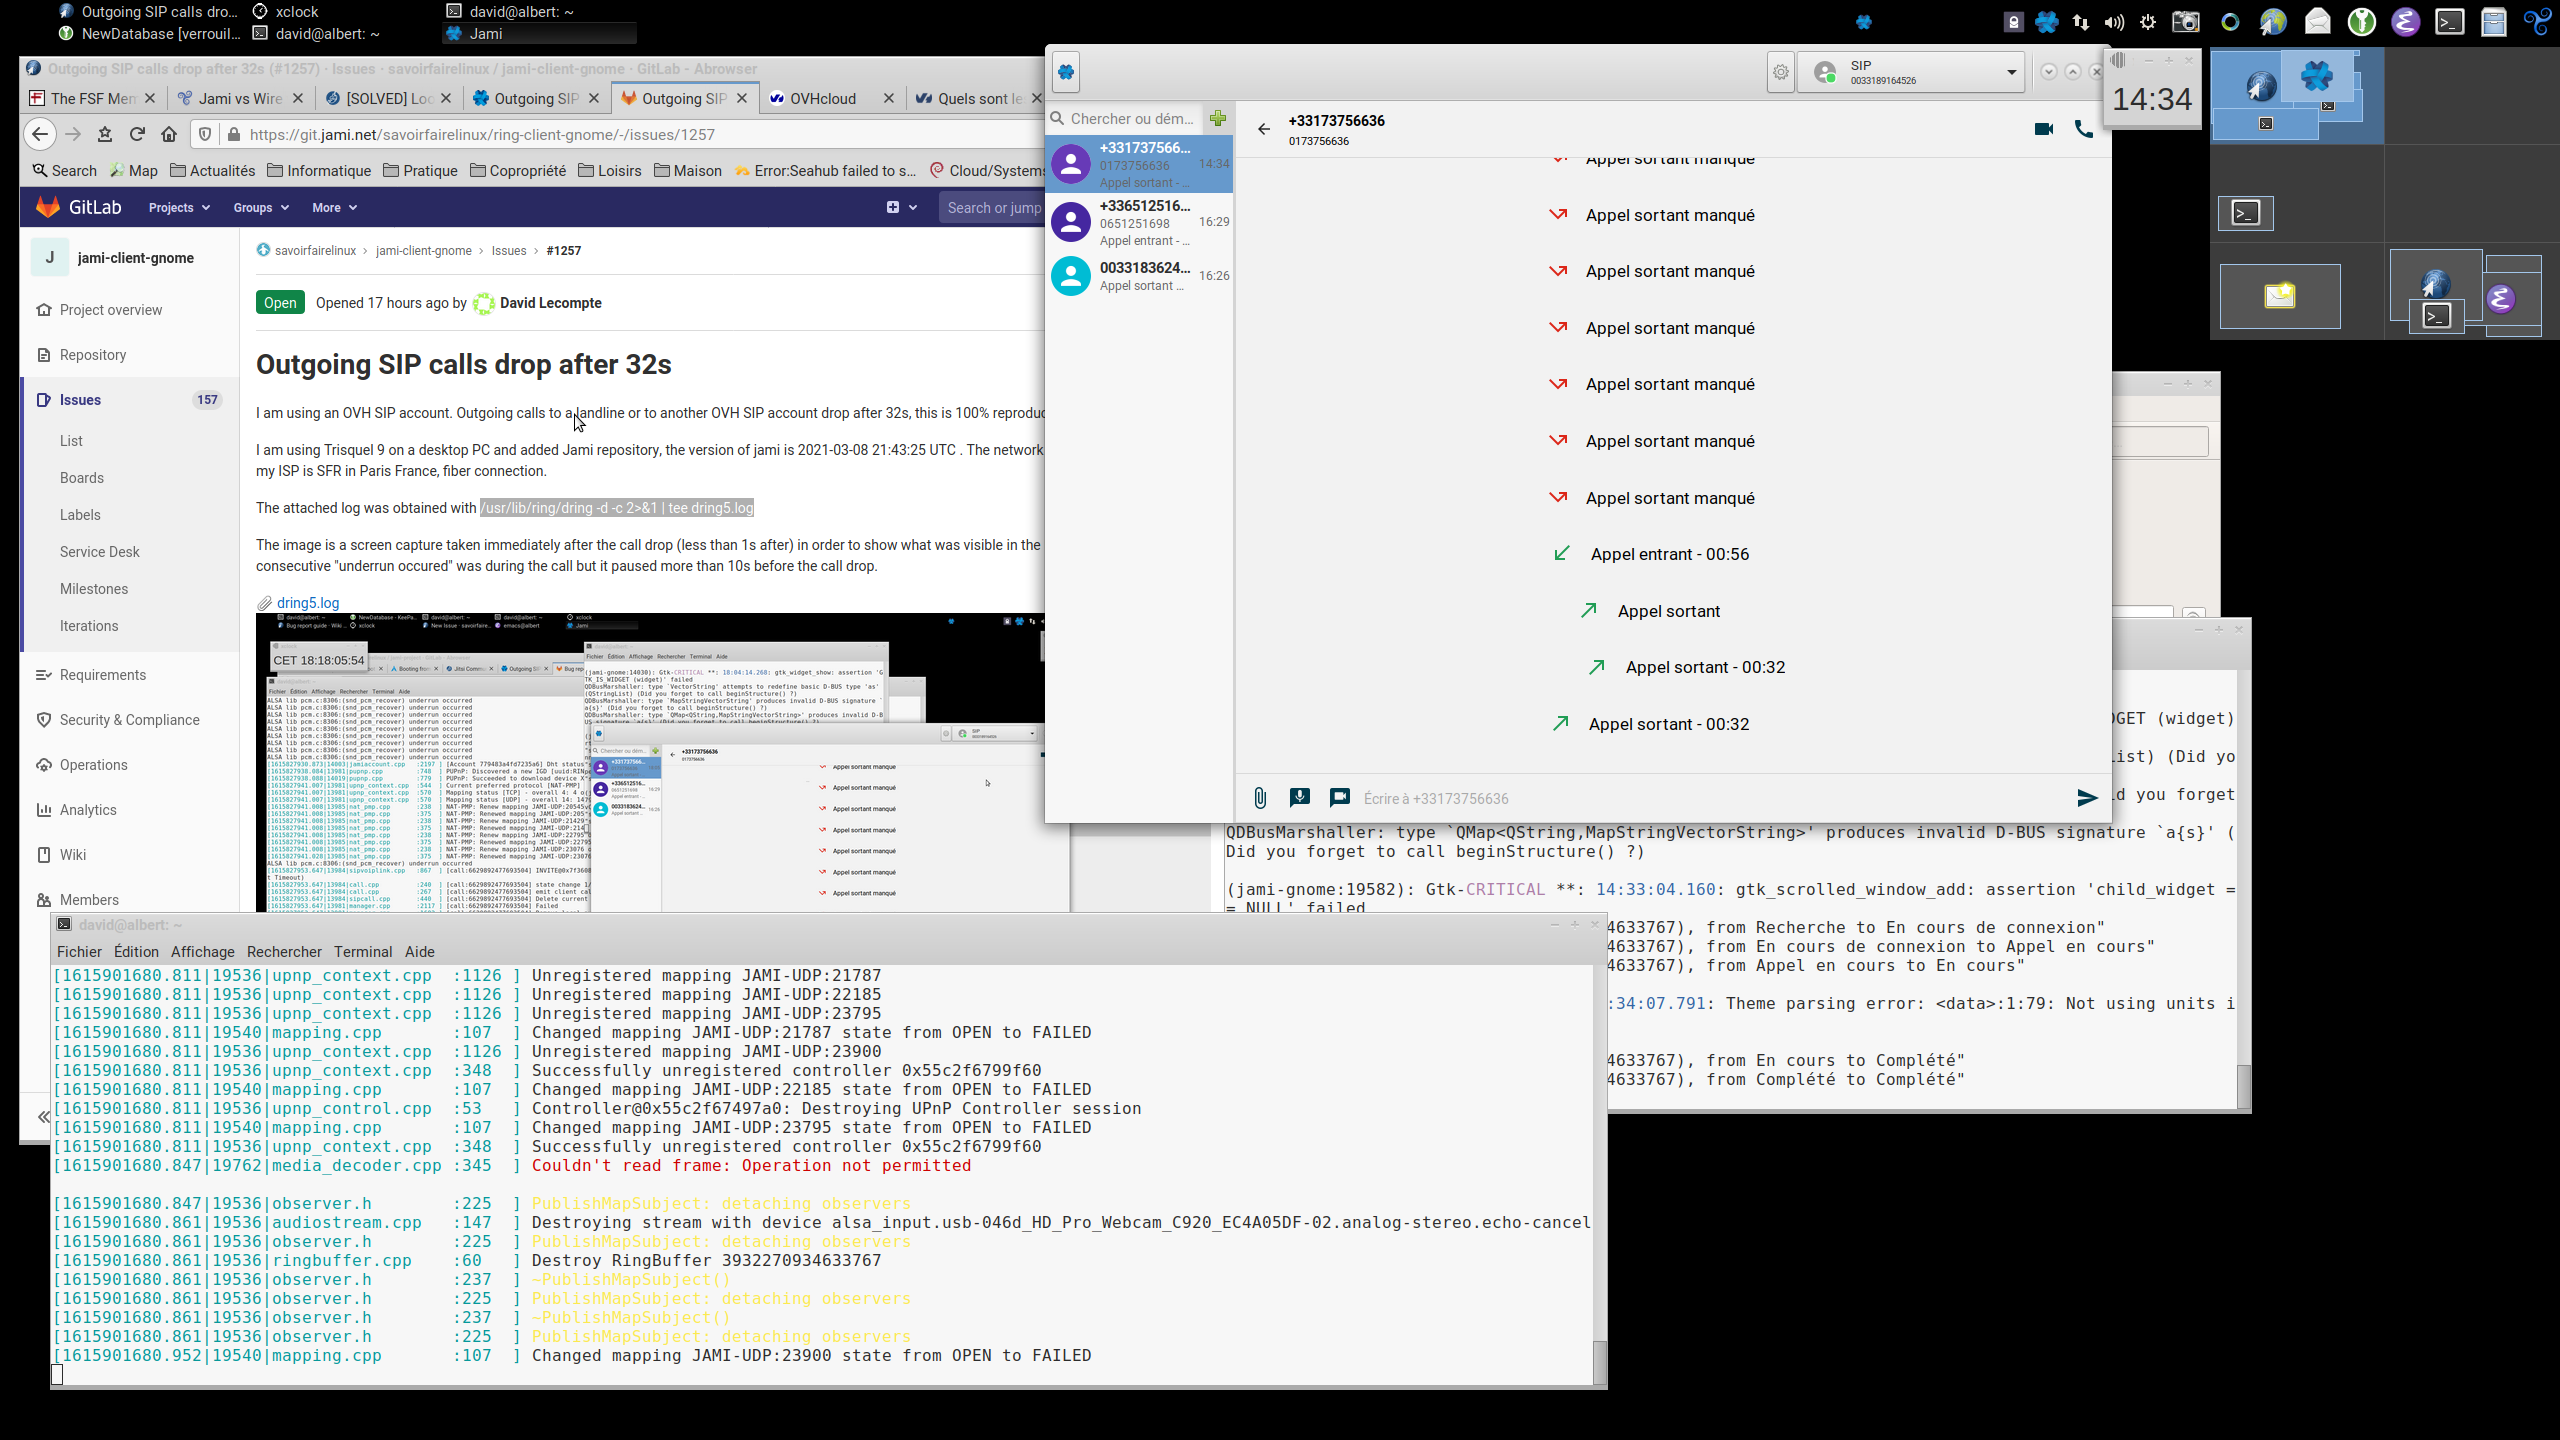Open dring5.log attachment link

(308, 602)
